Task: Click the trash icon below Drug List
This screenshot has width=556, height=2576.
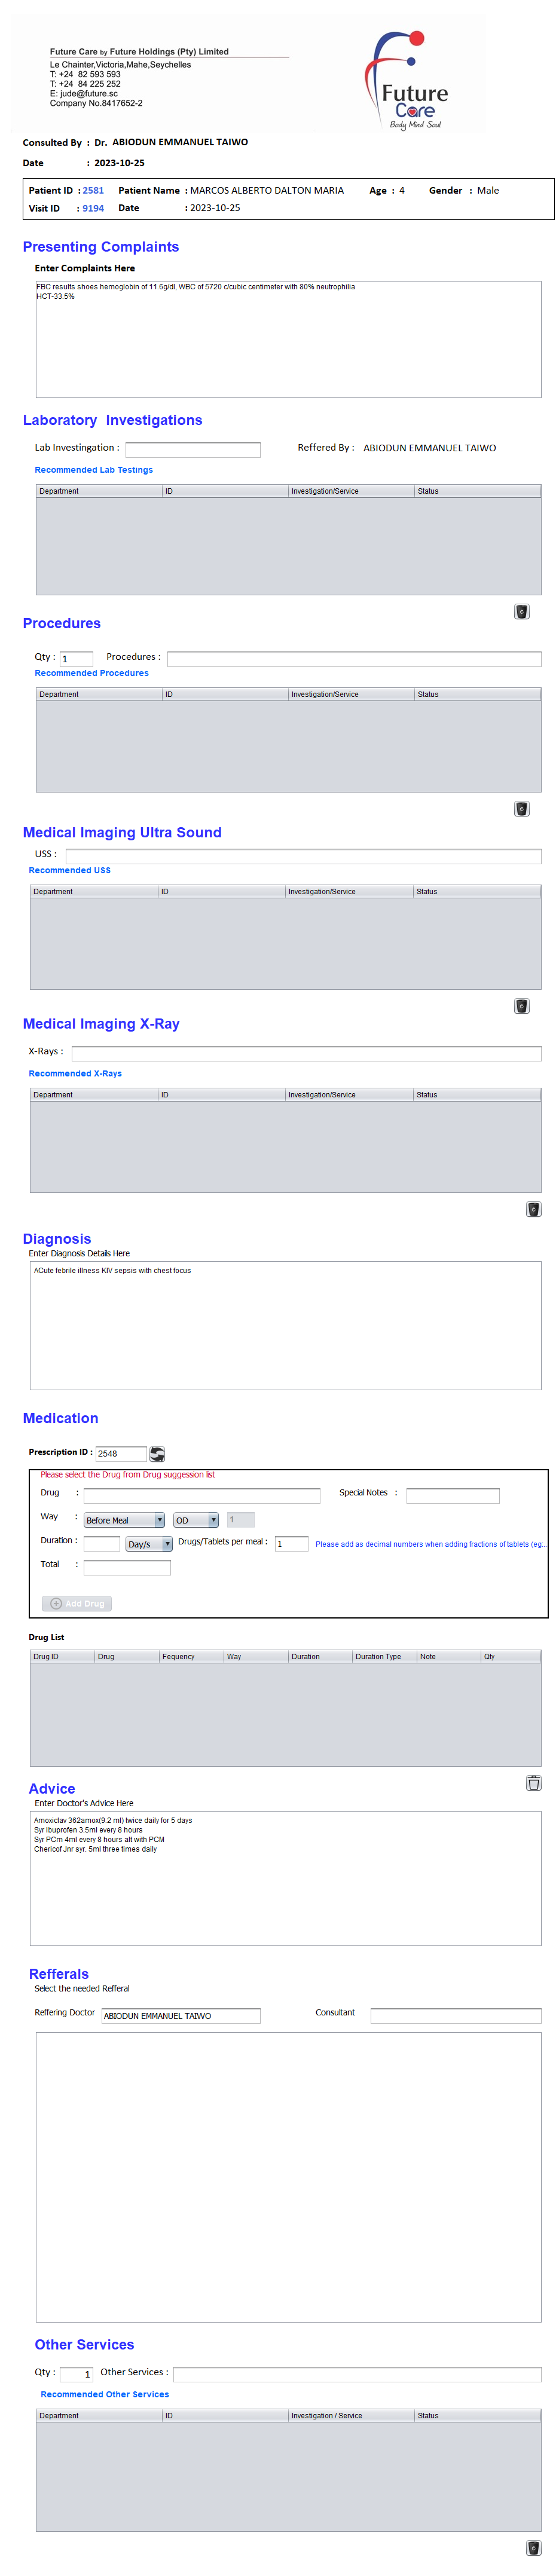Action: pos(533,1782)
